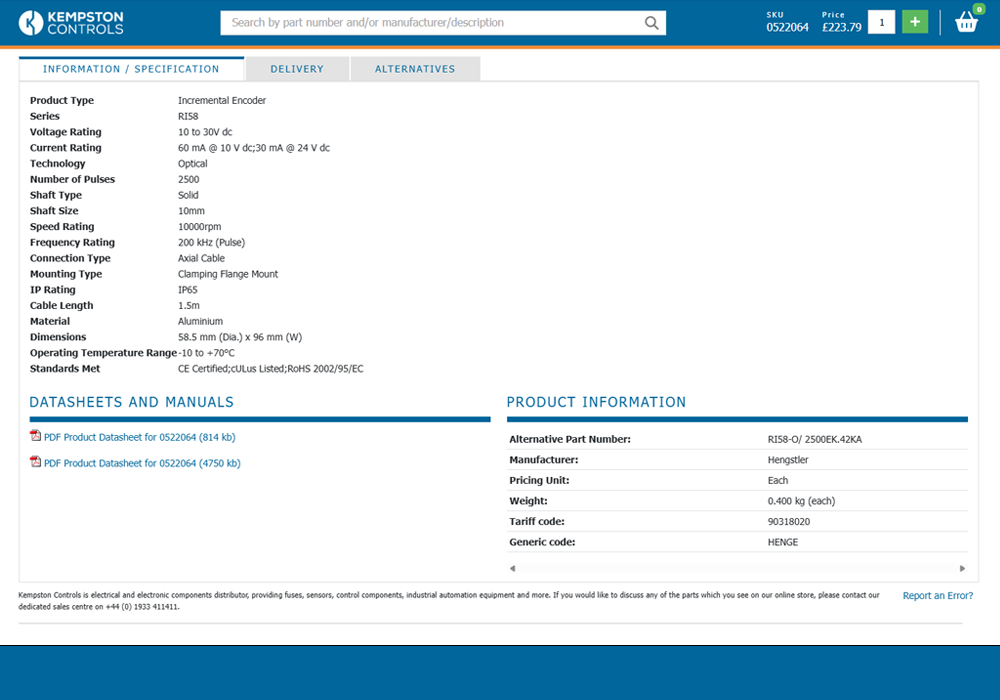Click the Optical technology value
1000x700 pixels.
(x=193, y=164)
